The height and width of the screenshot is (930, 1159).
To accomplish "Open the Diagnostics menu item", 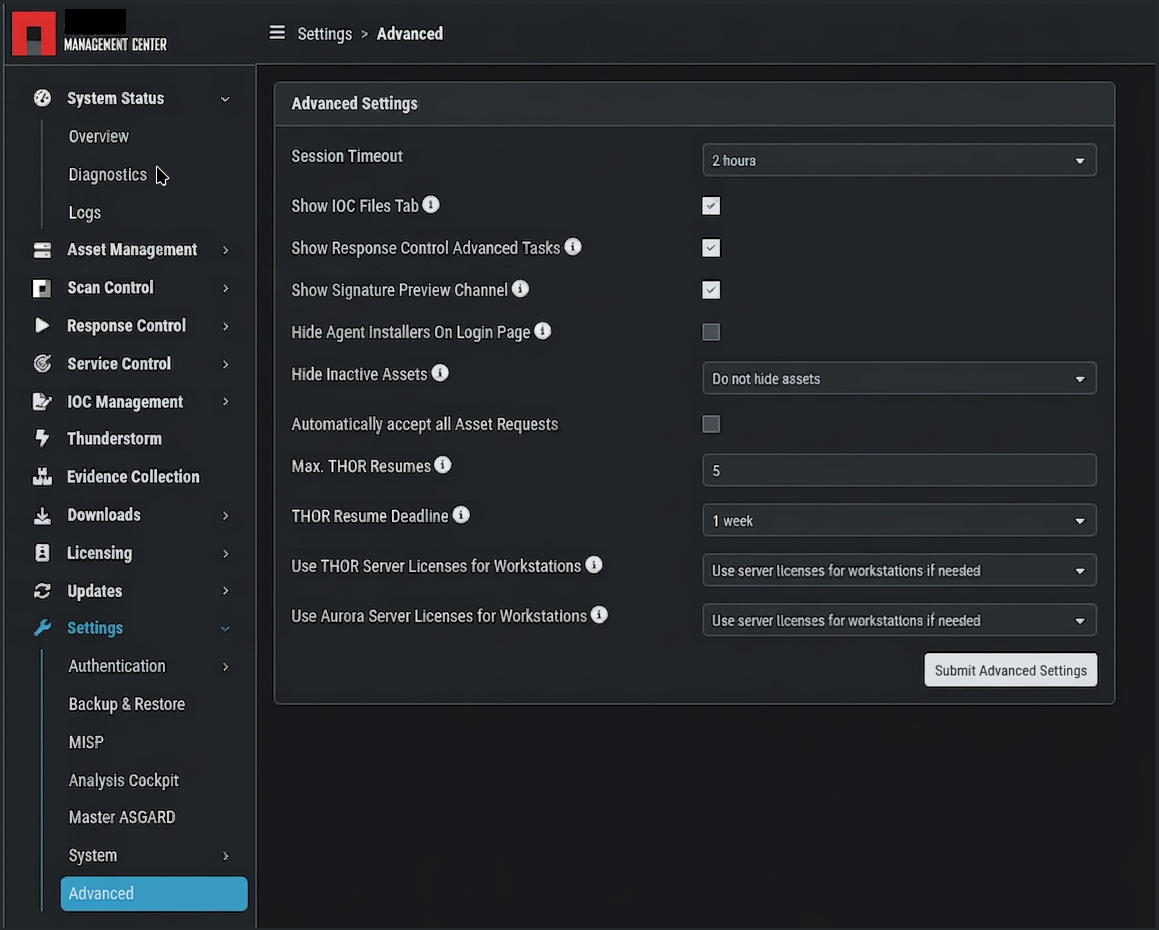I will point(108,174).
